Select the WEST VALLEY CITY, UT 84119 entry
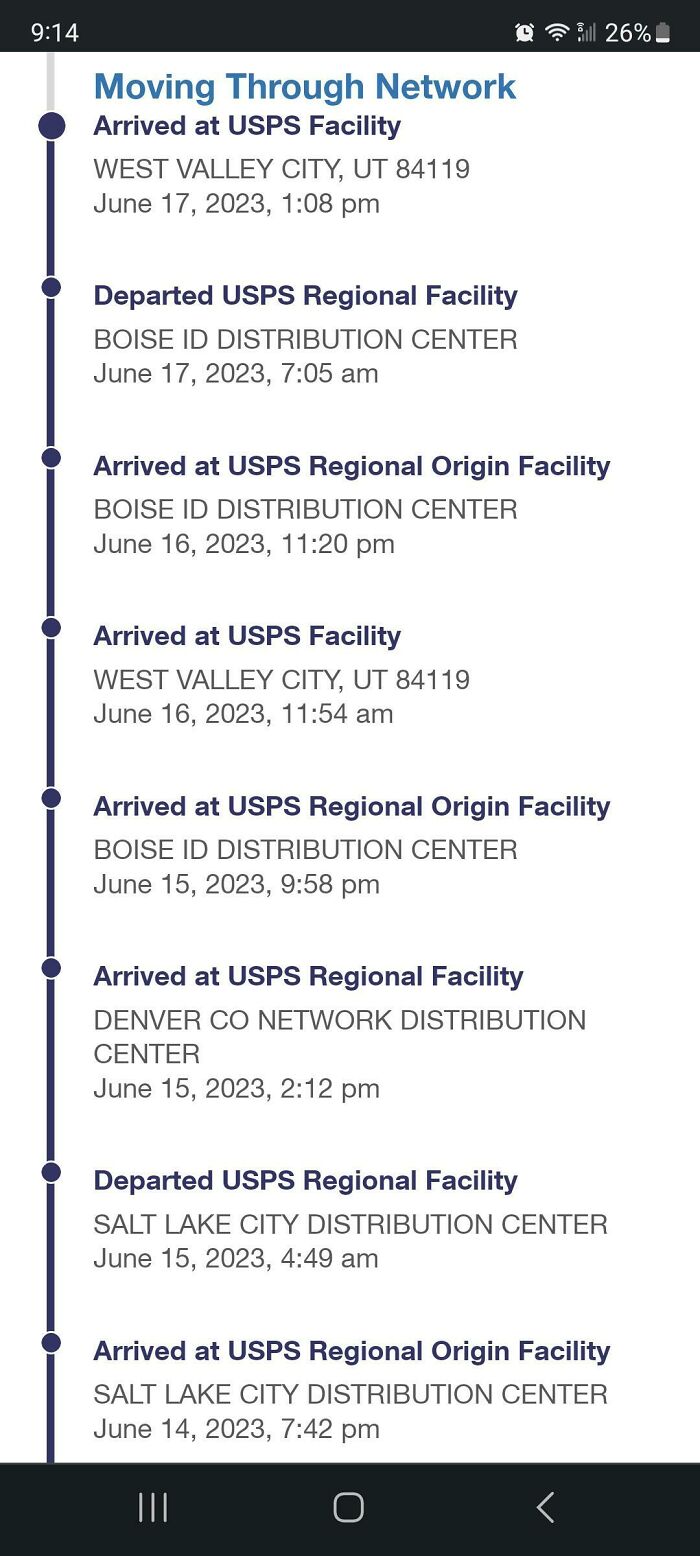The image size is (700, 1556). (x=282, y=170)
